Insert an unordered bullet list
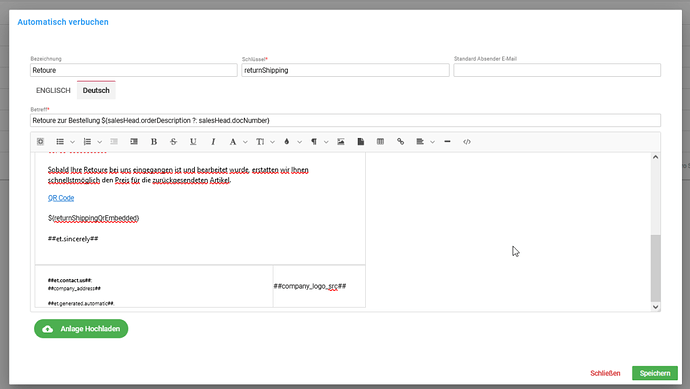690x389 pixels. 60,142
